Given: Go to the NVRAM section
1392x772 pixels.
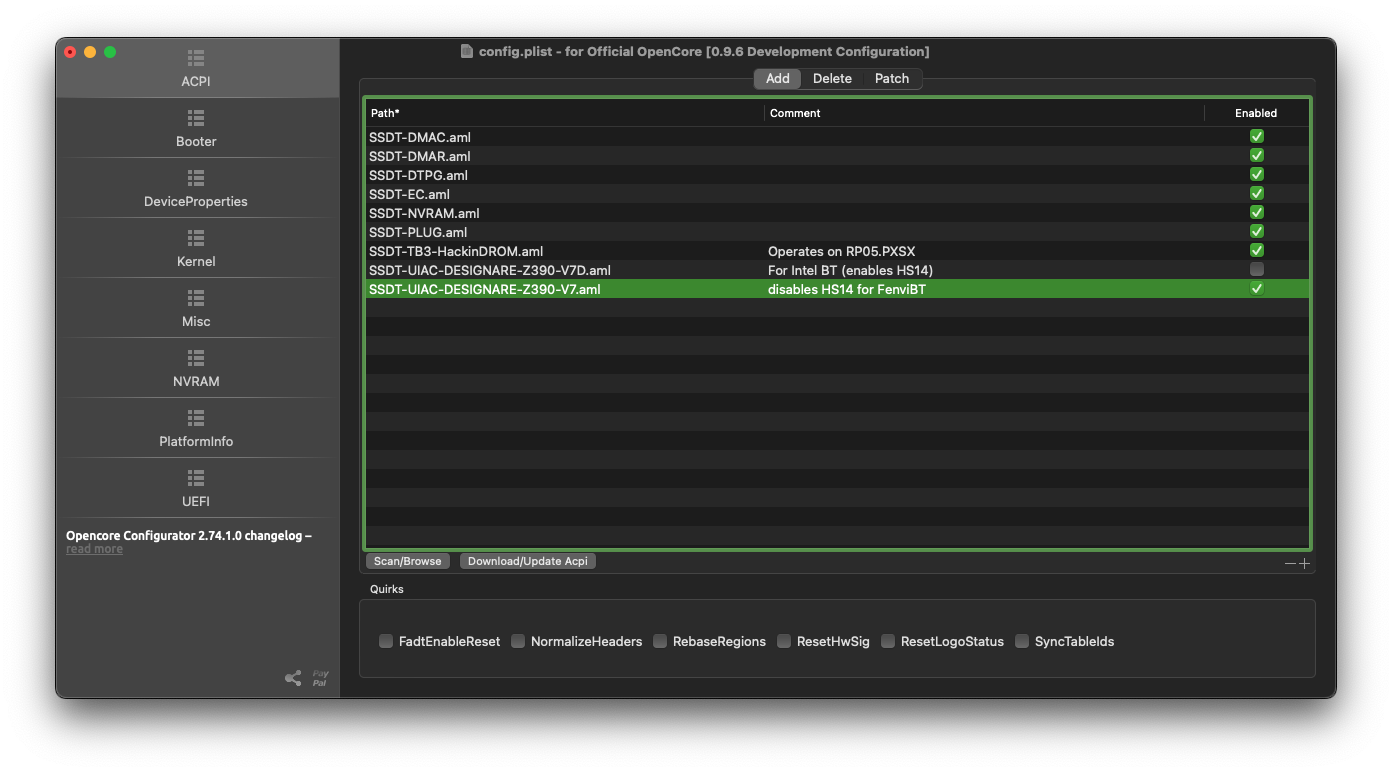Looking at the screenshot, I should click(x=196, y=368).
